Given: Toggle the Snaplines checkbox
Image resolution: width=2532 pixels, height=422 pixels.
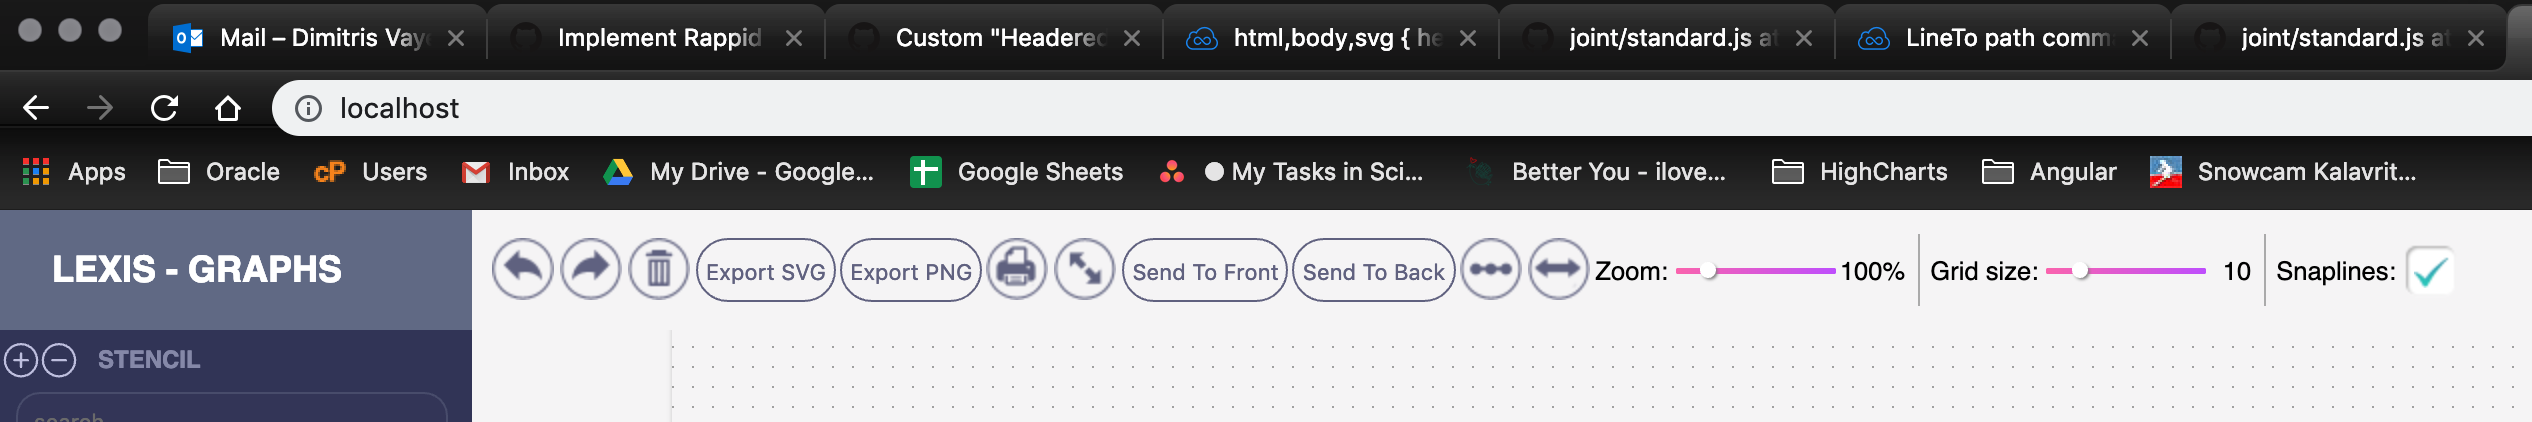Looking at the screenshot, I should point(2429,271).
